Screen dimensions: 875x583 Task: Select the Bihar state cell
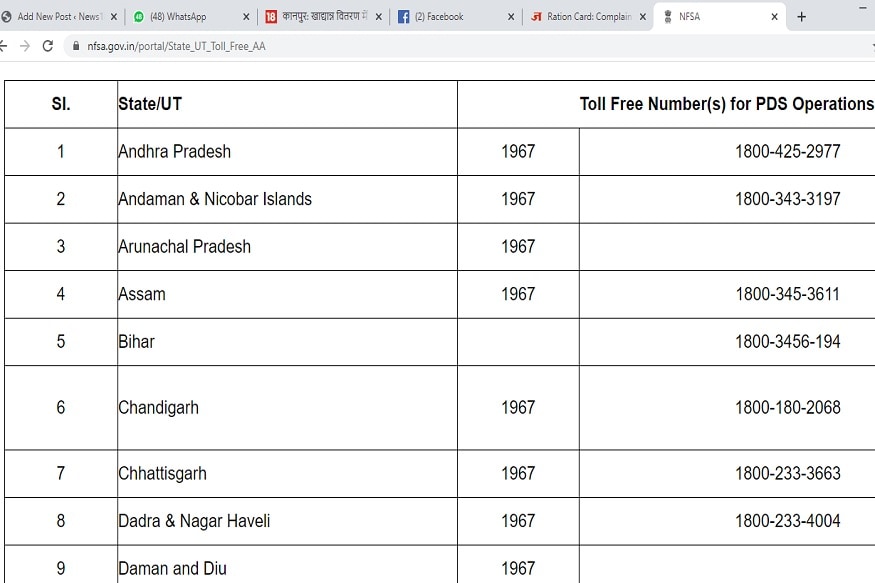coord(137,342)
